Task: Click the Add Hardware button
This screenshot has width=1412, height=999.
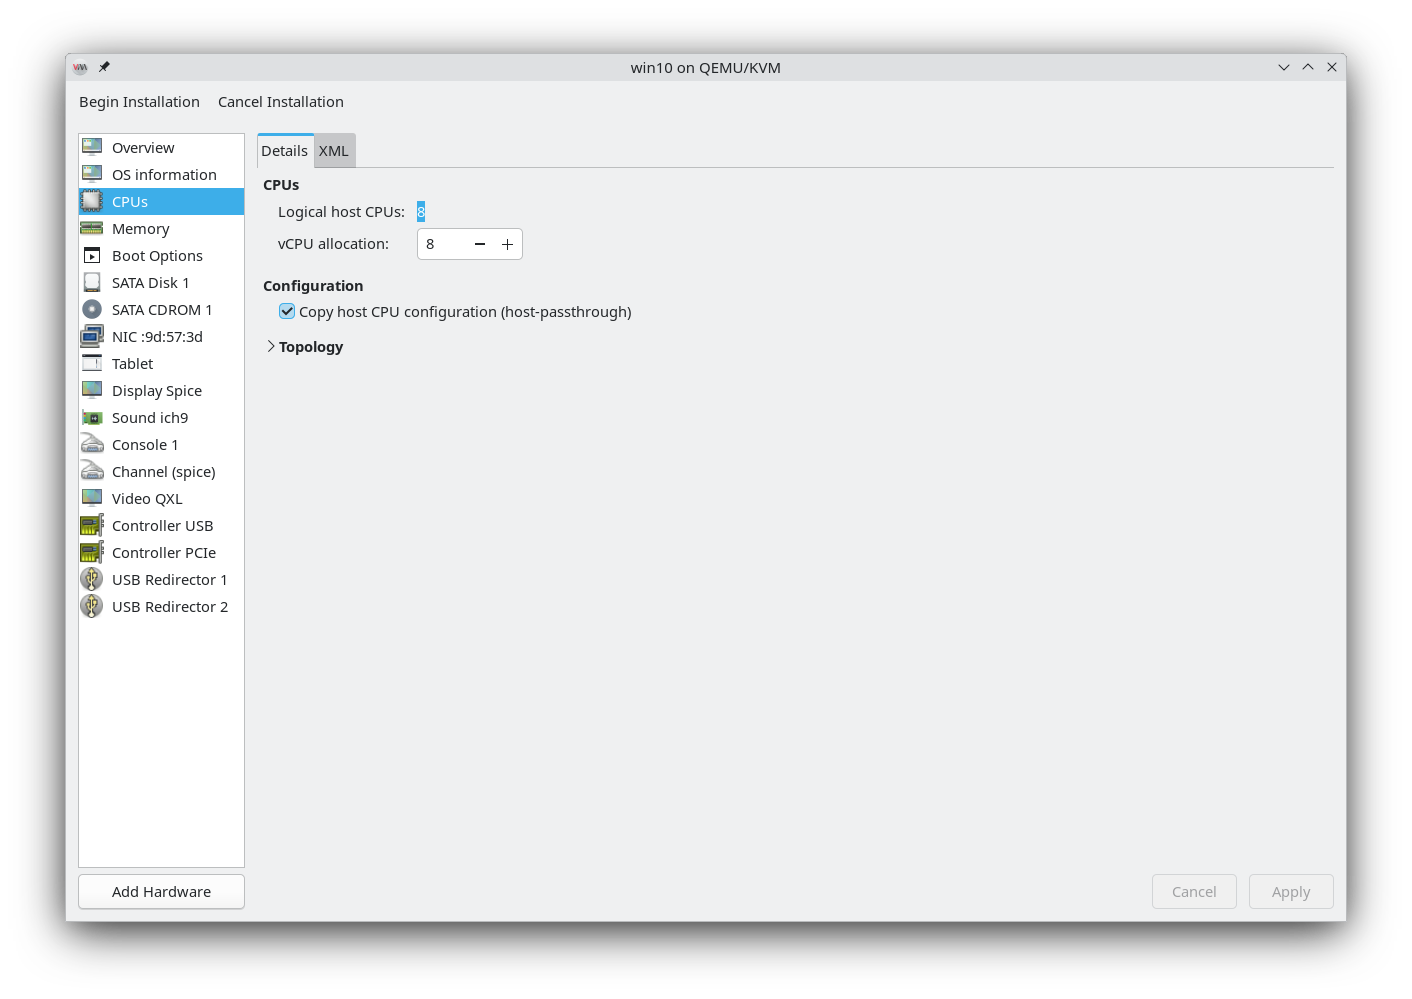Action: tap(161, 892)
